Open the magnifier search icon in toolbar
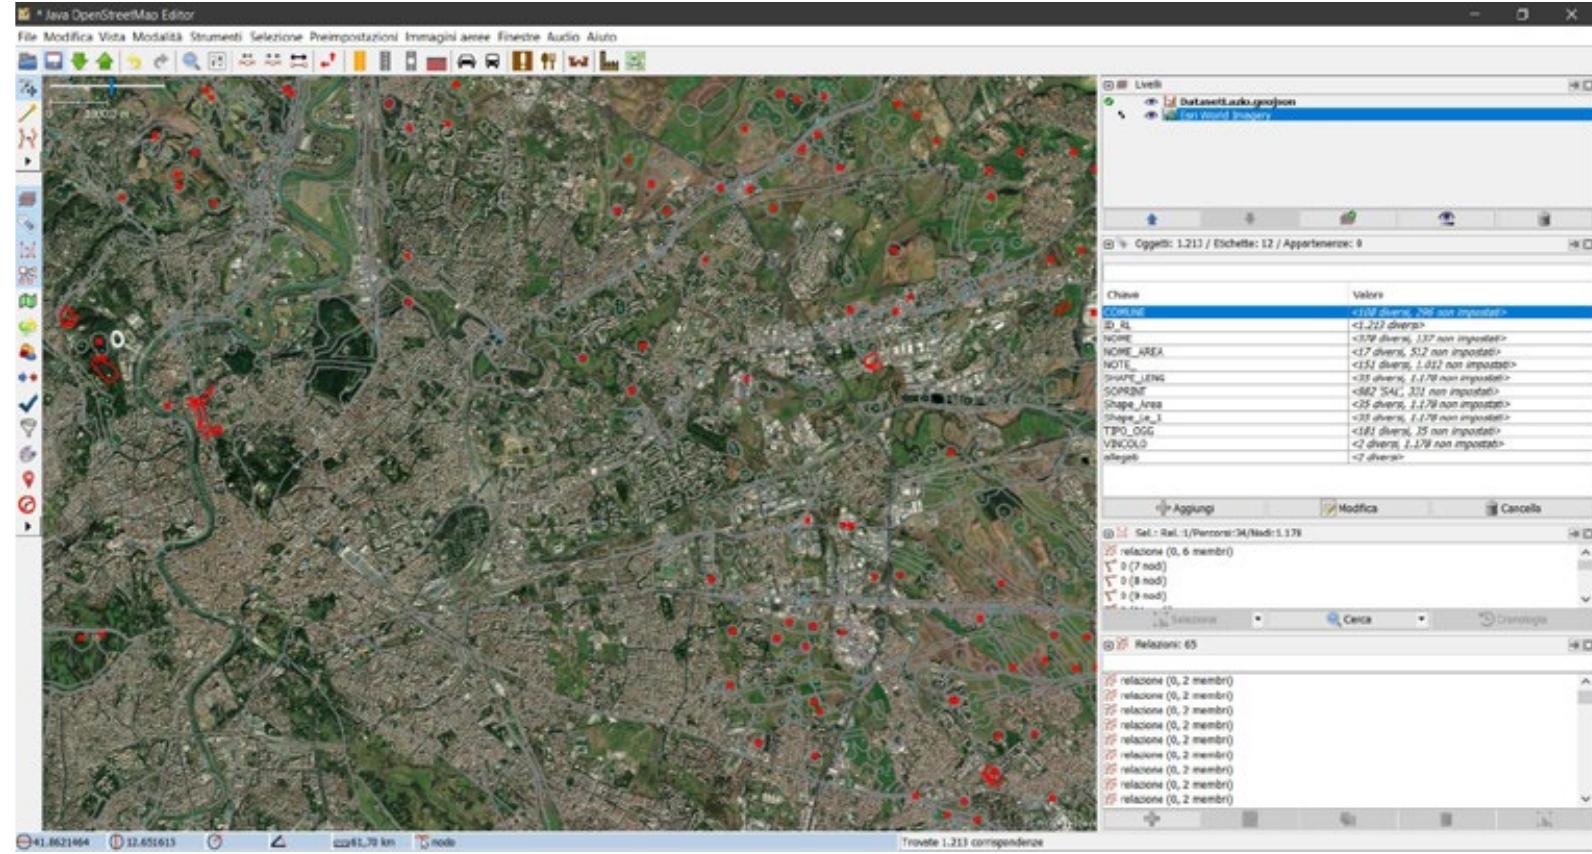1592x854 pixels. click(191, 61)
